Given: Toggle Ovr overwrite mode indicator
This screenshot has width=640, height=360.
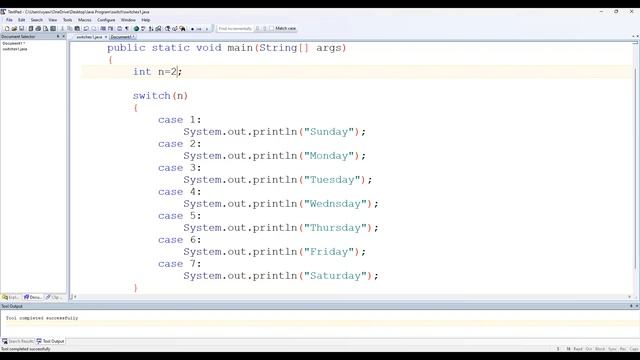Looking at the screenshot, I should [x=589, y=349].
